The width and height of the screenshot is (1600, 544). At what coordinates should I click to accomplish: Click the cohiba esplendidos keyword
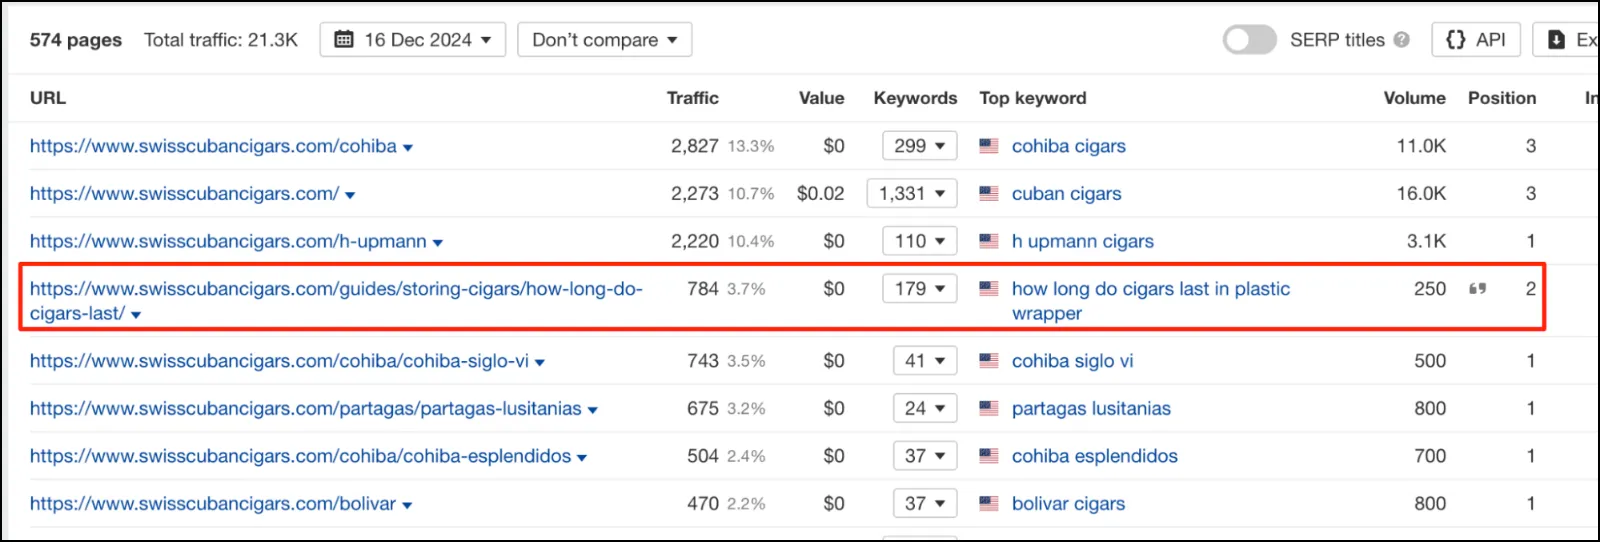click(1094, 456)
